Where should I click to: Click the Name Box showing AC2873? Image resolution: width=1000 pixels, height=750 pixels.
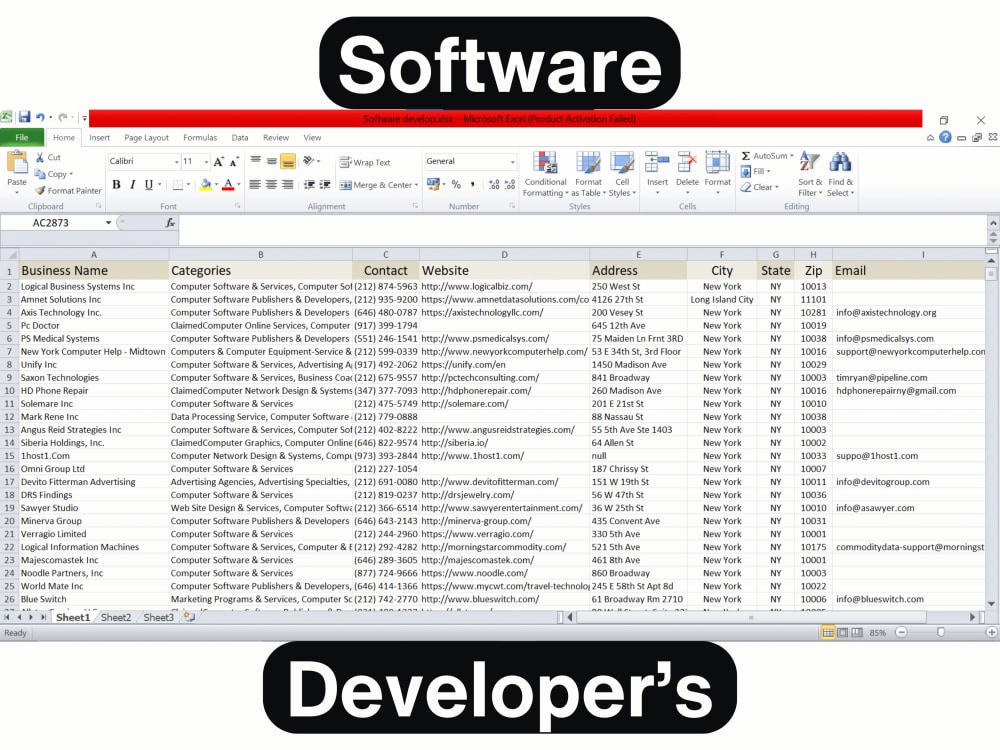tap(51, 223)
